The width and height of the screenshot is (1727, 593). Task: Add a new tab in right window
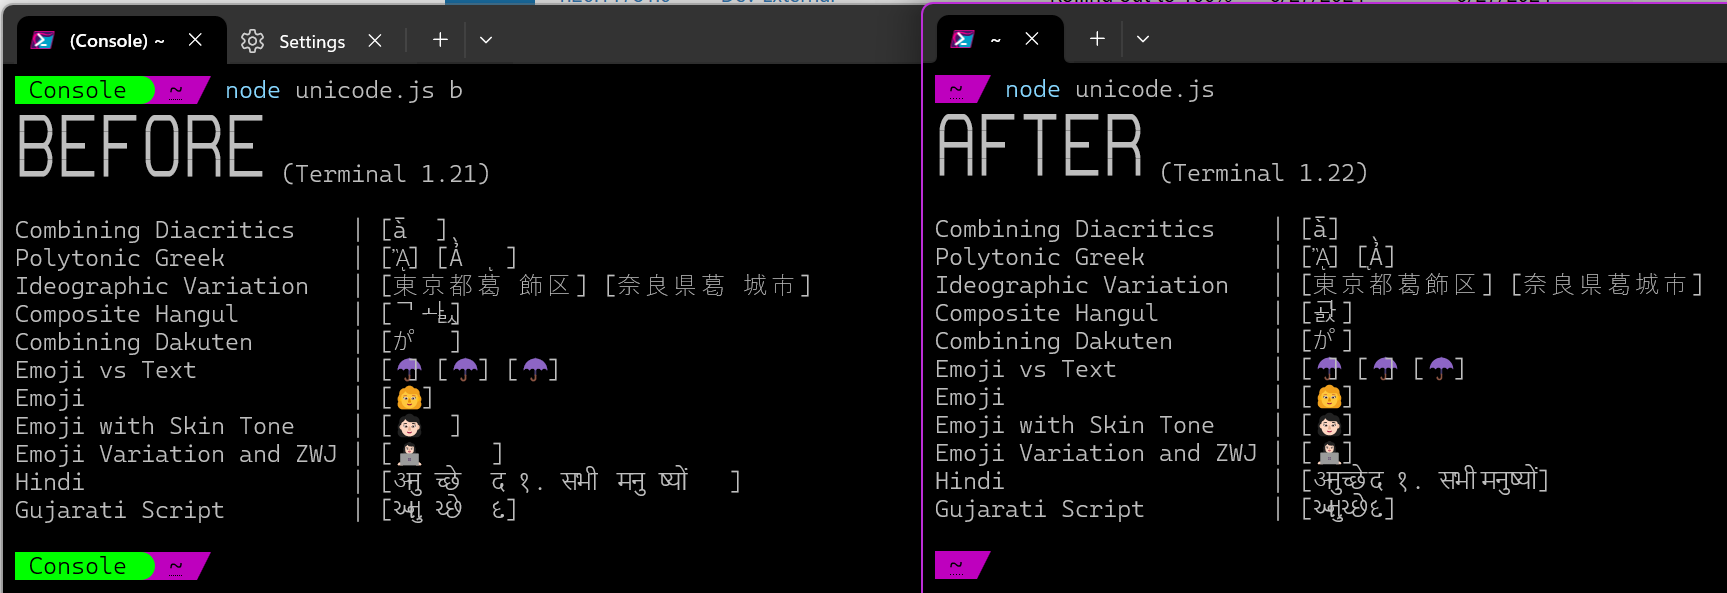coord(1097,39)
